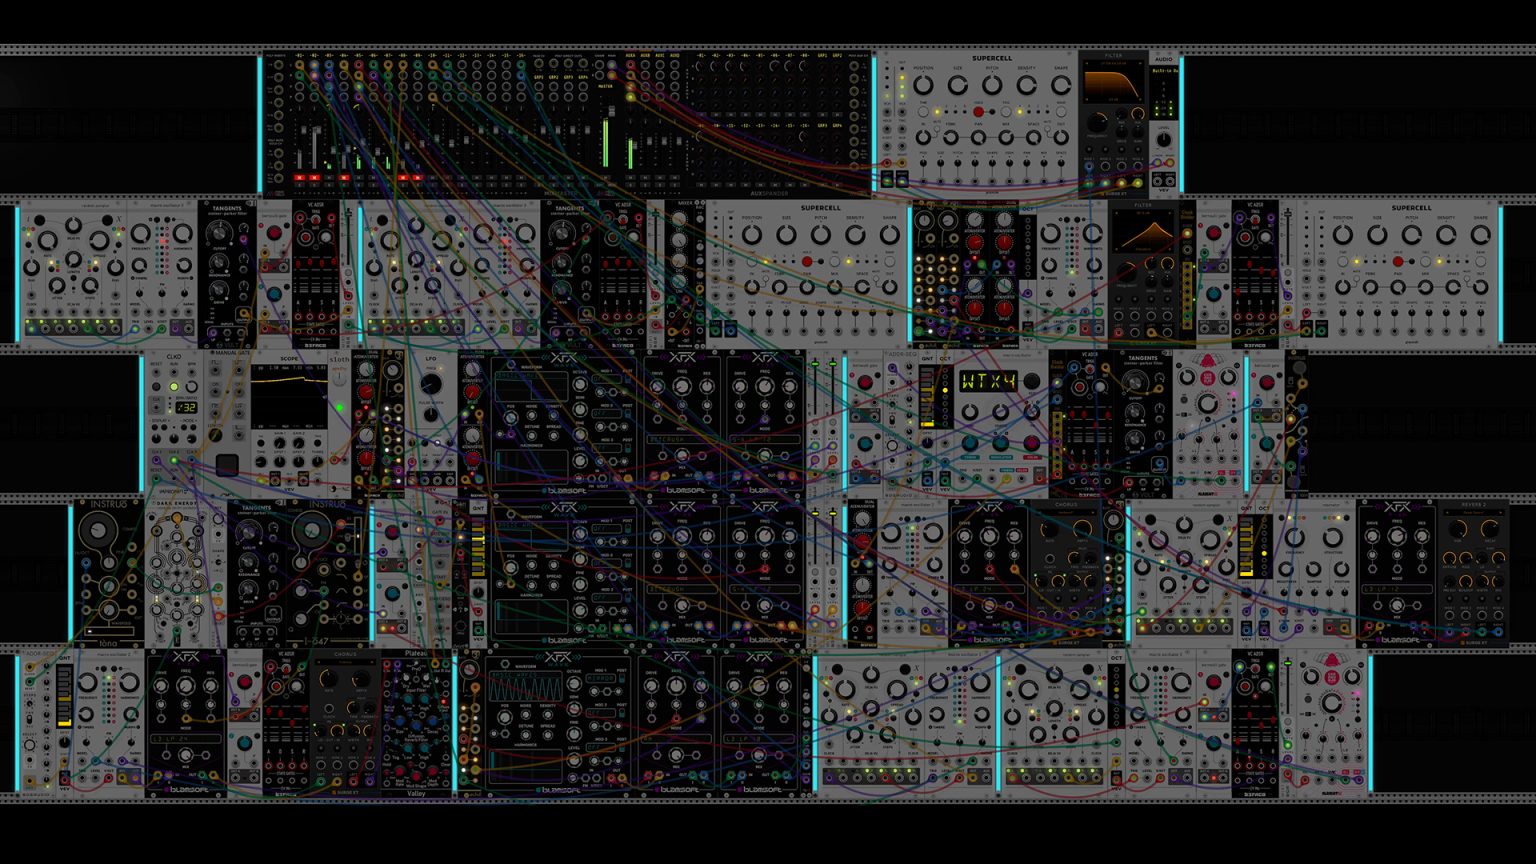Open filter type selector on low-pass FILTER module
Image resolution: width=1536 pixels, height=864 pixels.
[1113, 63]
